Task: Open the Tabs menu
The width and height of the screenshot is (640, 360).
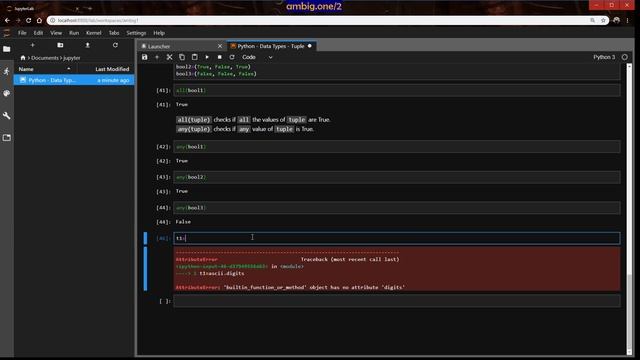Action: [114, 33]
